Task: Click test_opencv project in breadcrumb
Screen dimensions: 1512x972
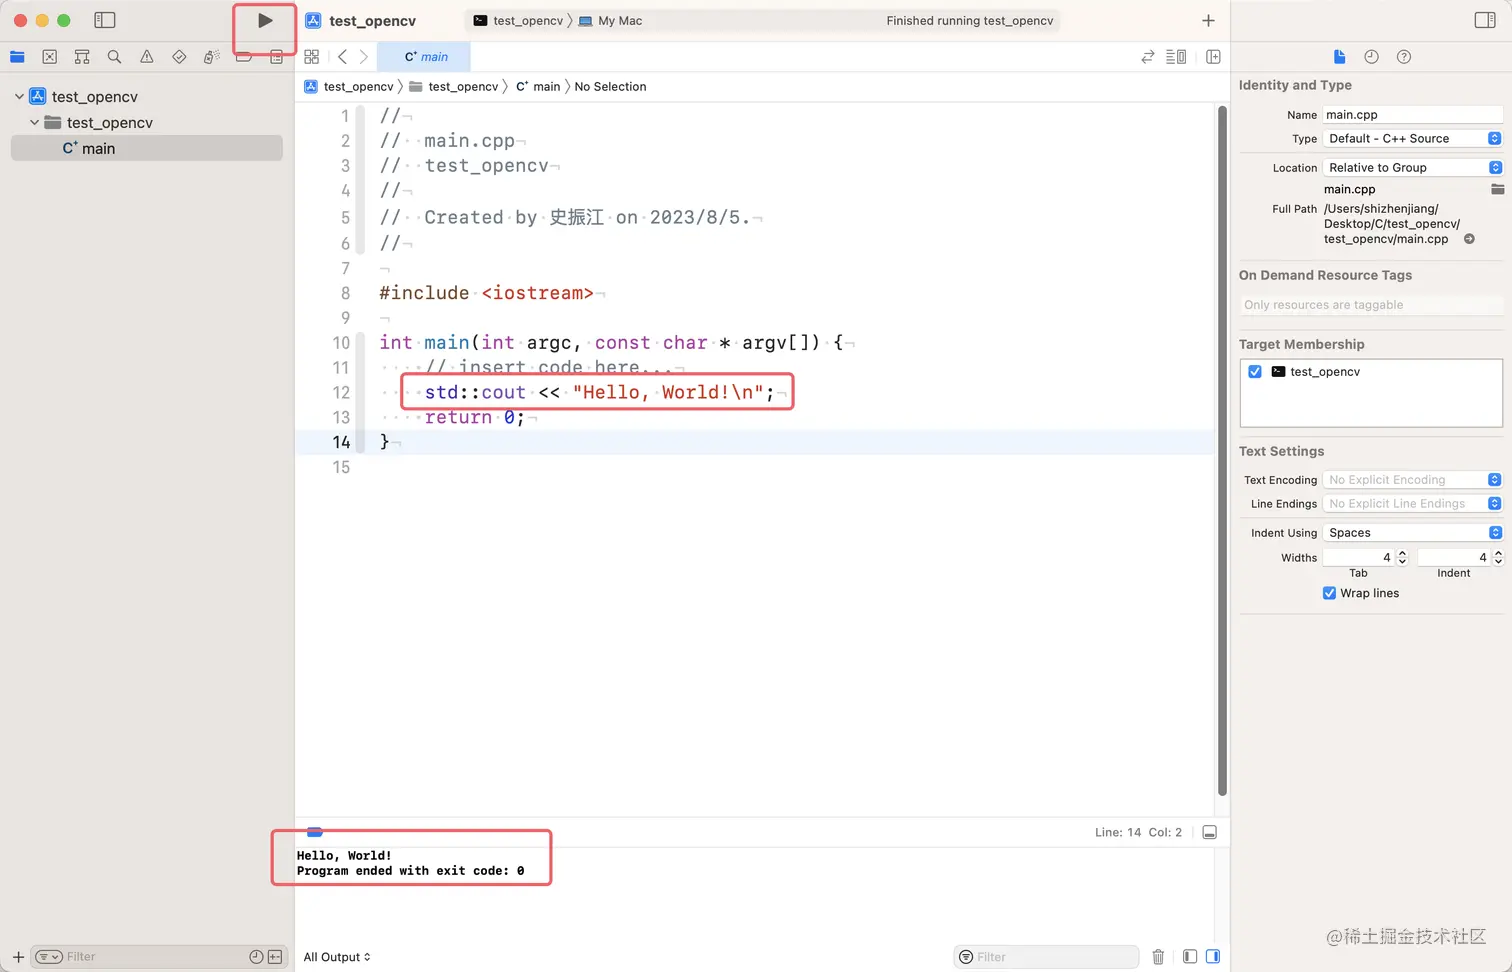Action: pos(350,87)
